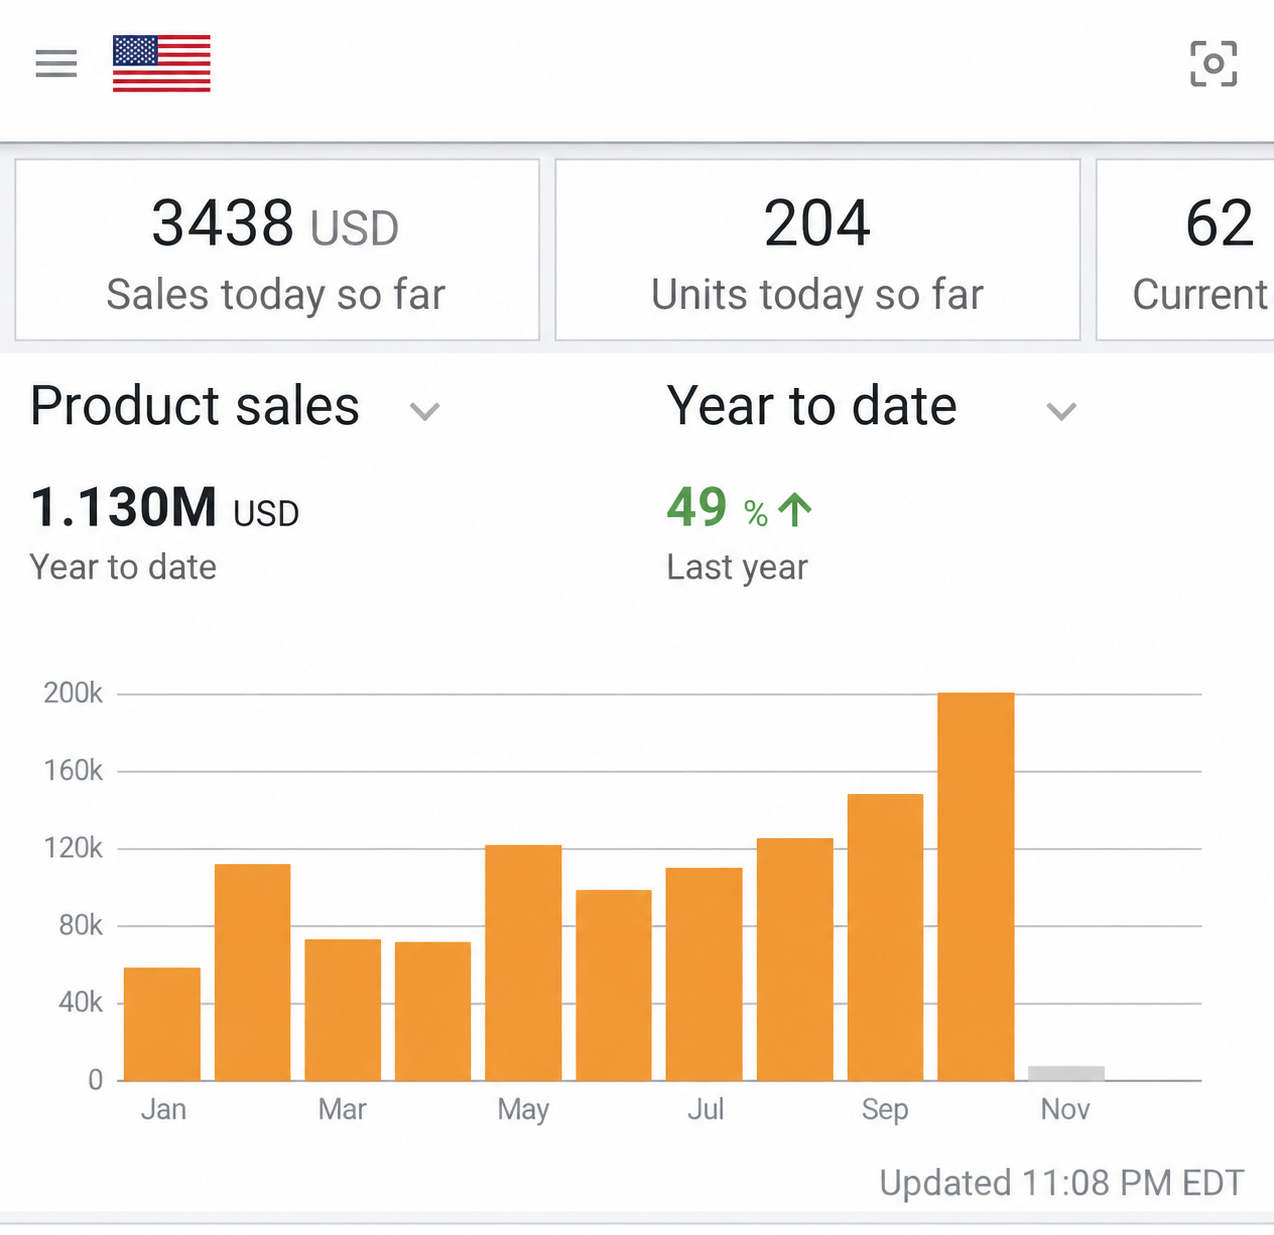Tap the US flag marketplace icon
Viewport: 1274px width, 1235px height.
pos(162,64)
